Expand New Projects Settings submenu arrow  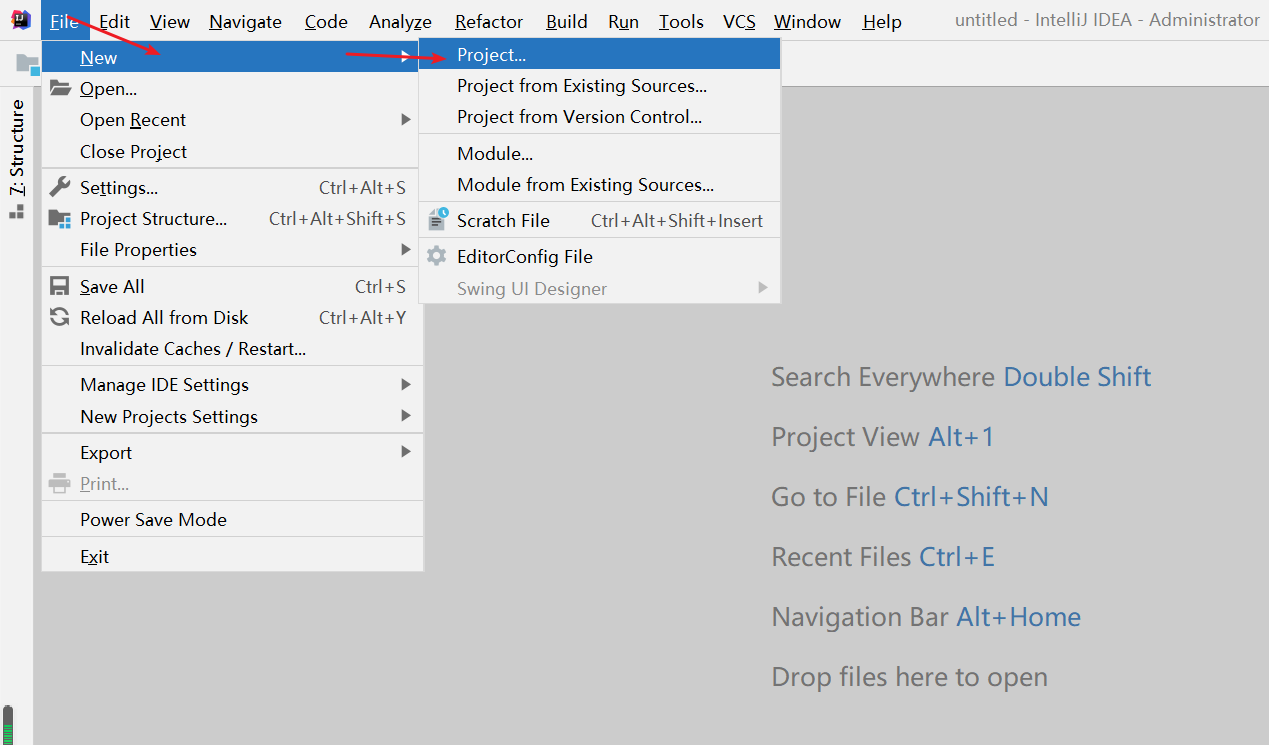[x=406, y=416]
